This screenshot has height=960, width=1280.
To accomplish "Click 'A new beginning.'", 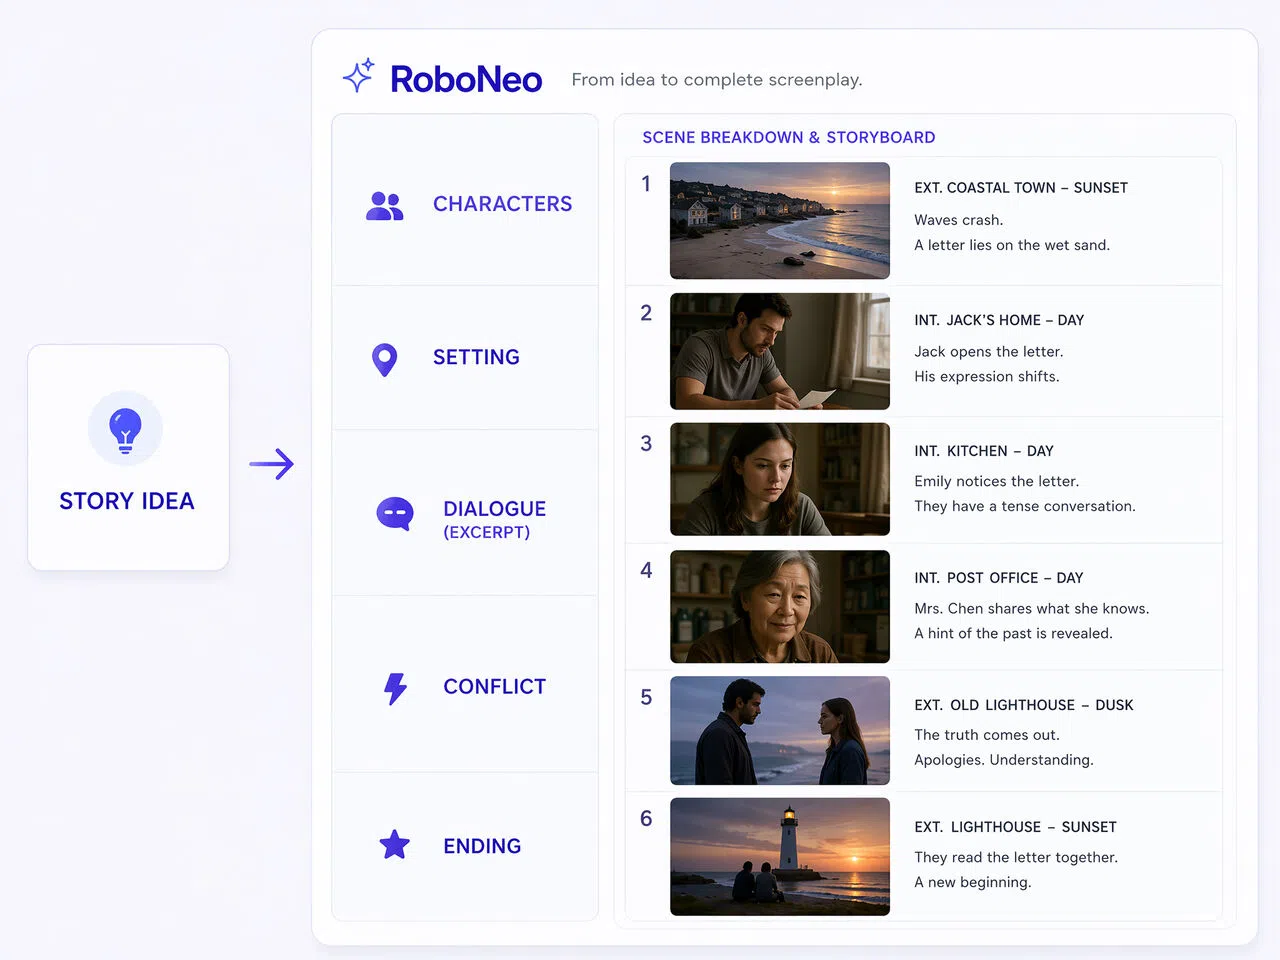I will 973,882.
